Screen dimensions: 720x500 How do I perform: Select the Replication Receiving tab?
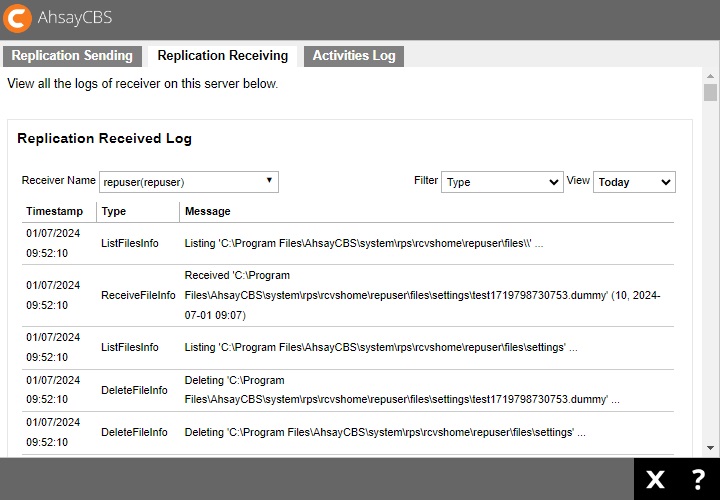pyautogui.click(x=223, y=56)
